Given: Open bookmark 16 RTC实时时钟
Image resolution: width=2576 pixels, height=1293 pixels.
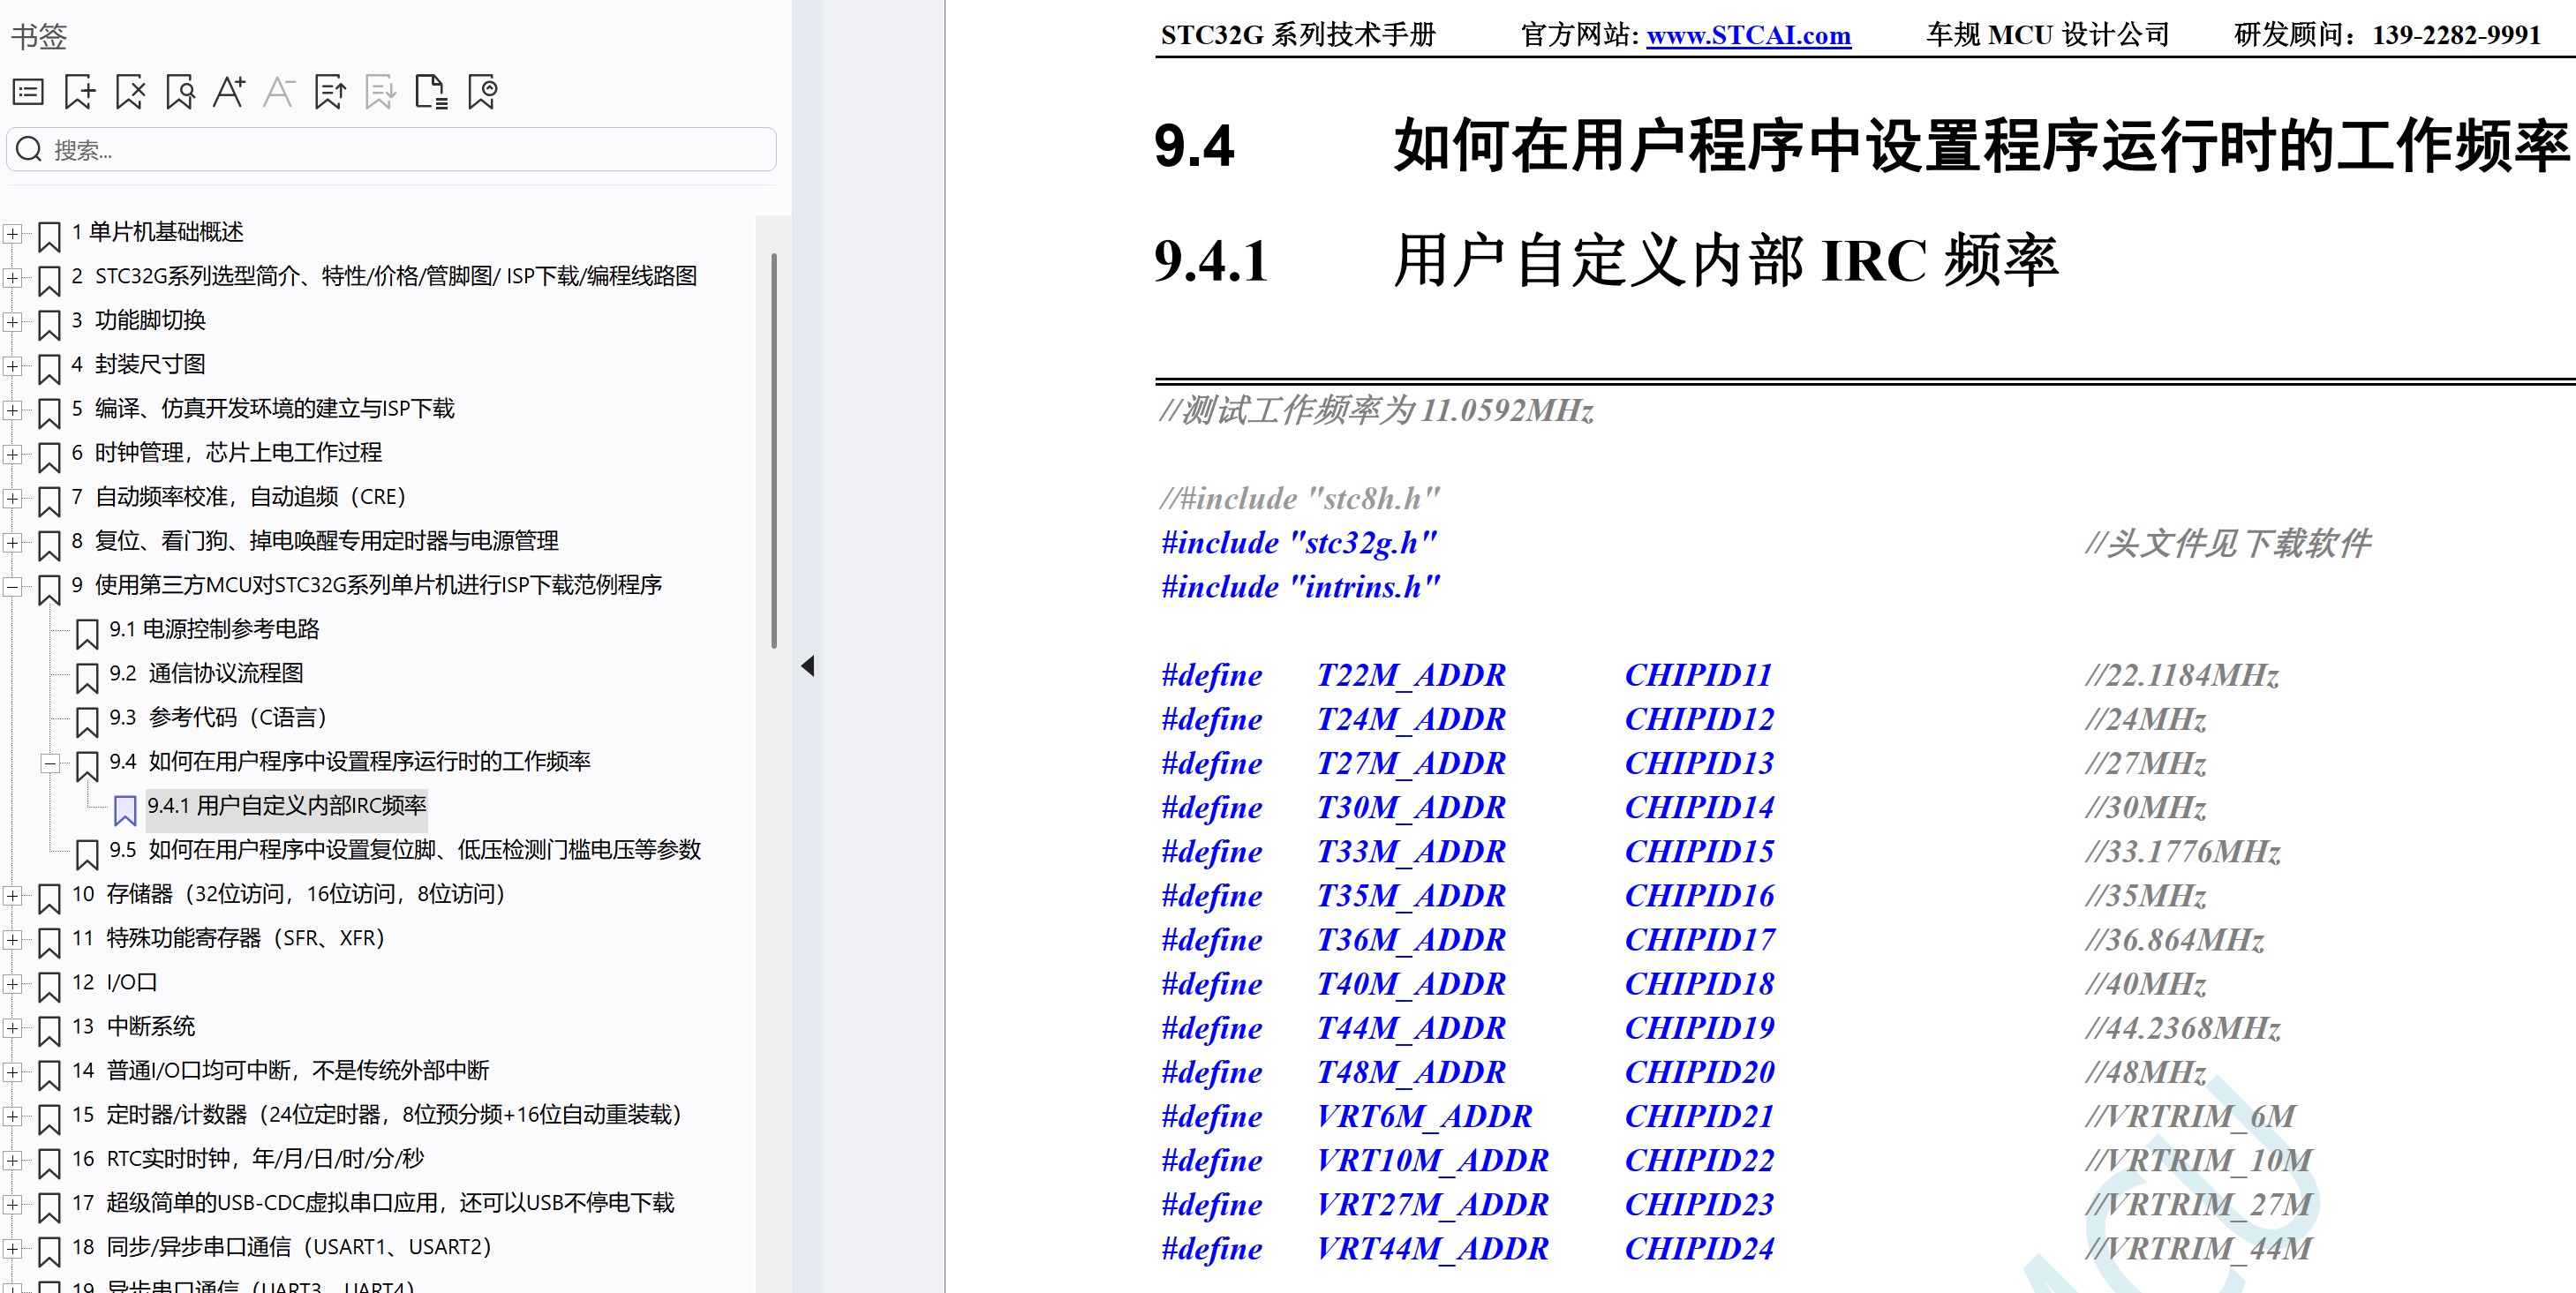Looking at the screenshot, I should [248, 1158].
